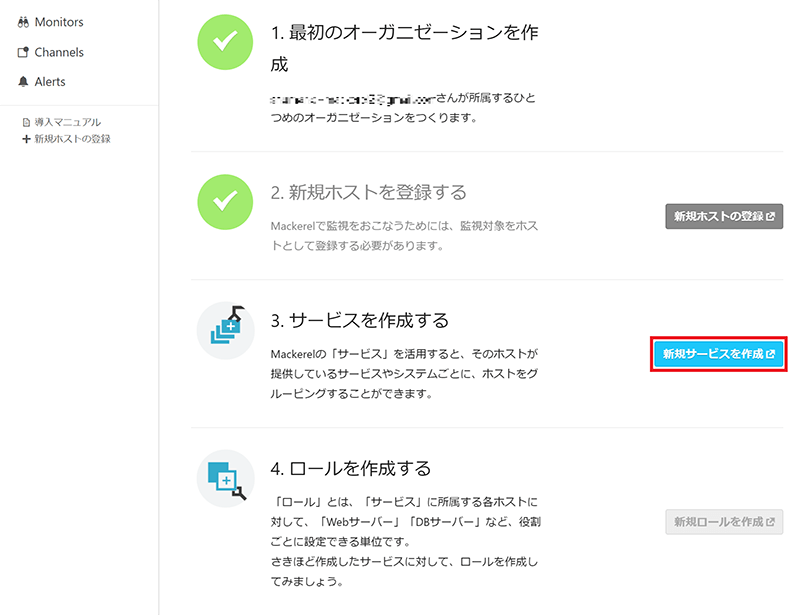The width and height of the screenshot is (800, 615).
Task: Click the green checkmark for step 1
Action: (225, 40)
